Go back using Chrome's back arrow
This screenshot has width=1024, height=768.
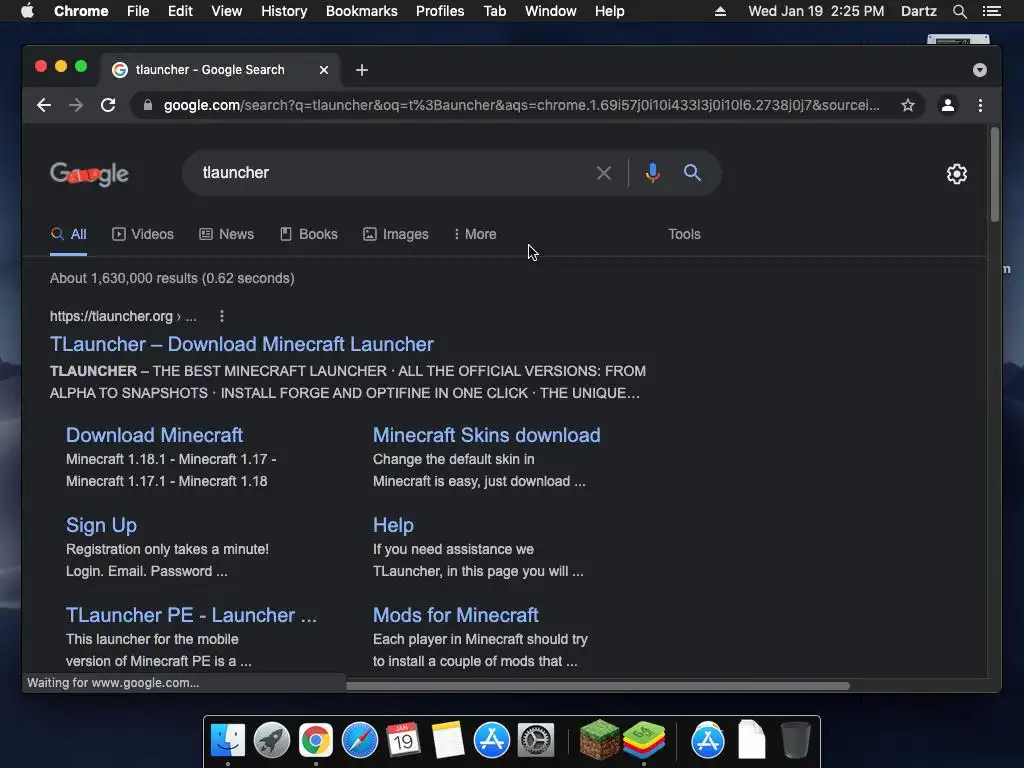click(x=44, y=105)
